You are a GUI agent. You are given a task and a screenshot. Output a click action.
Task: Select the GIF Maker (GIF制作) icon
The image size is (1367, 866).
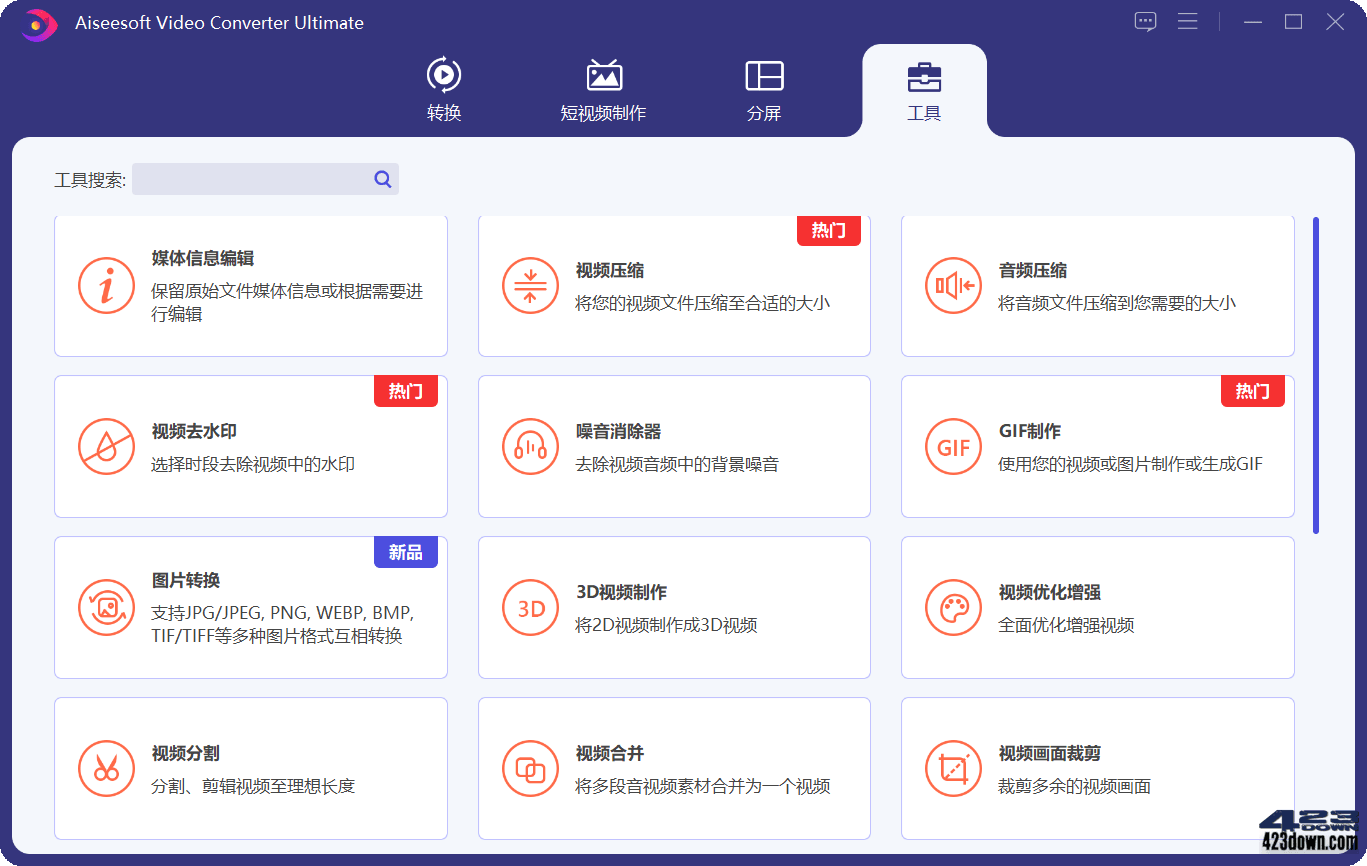[x=953, y=447]
